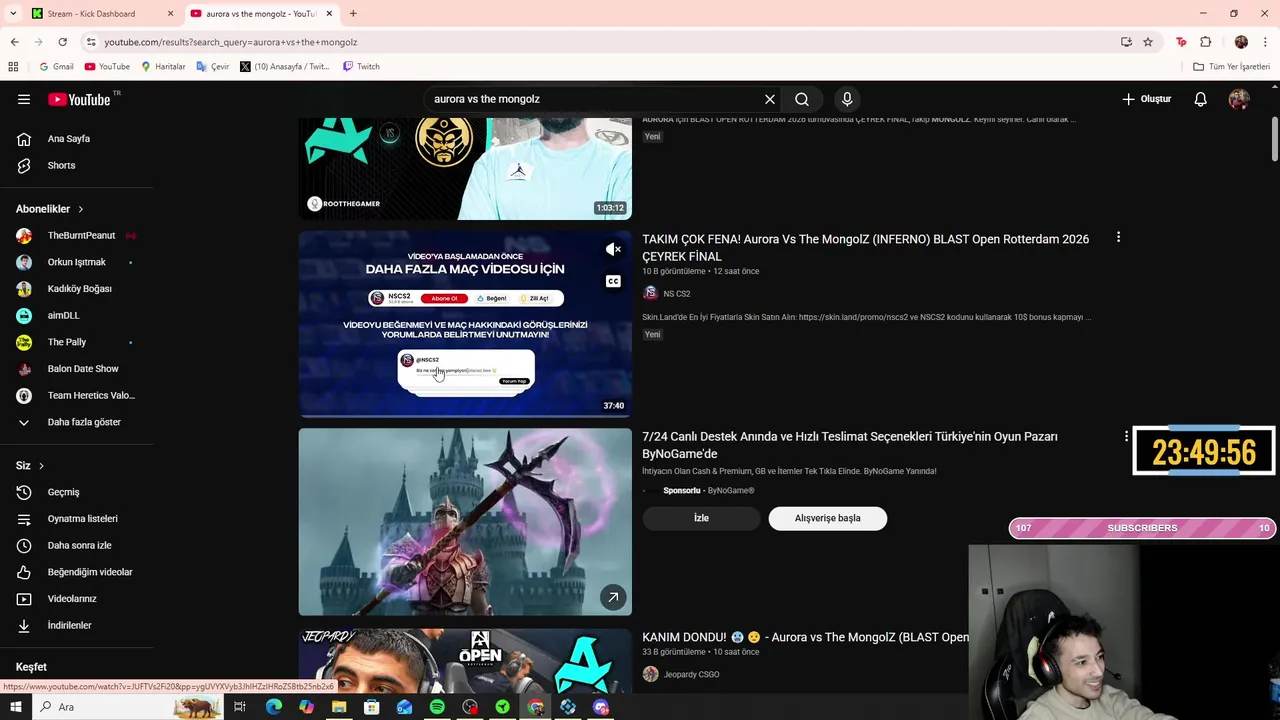Click the Alışverişe başla button

click(x=827, y=518)
